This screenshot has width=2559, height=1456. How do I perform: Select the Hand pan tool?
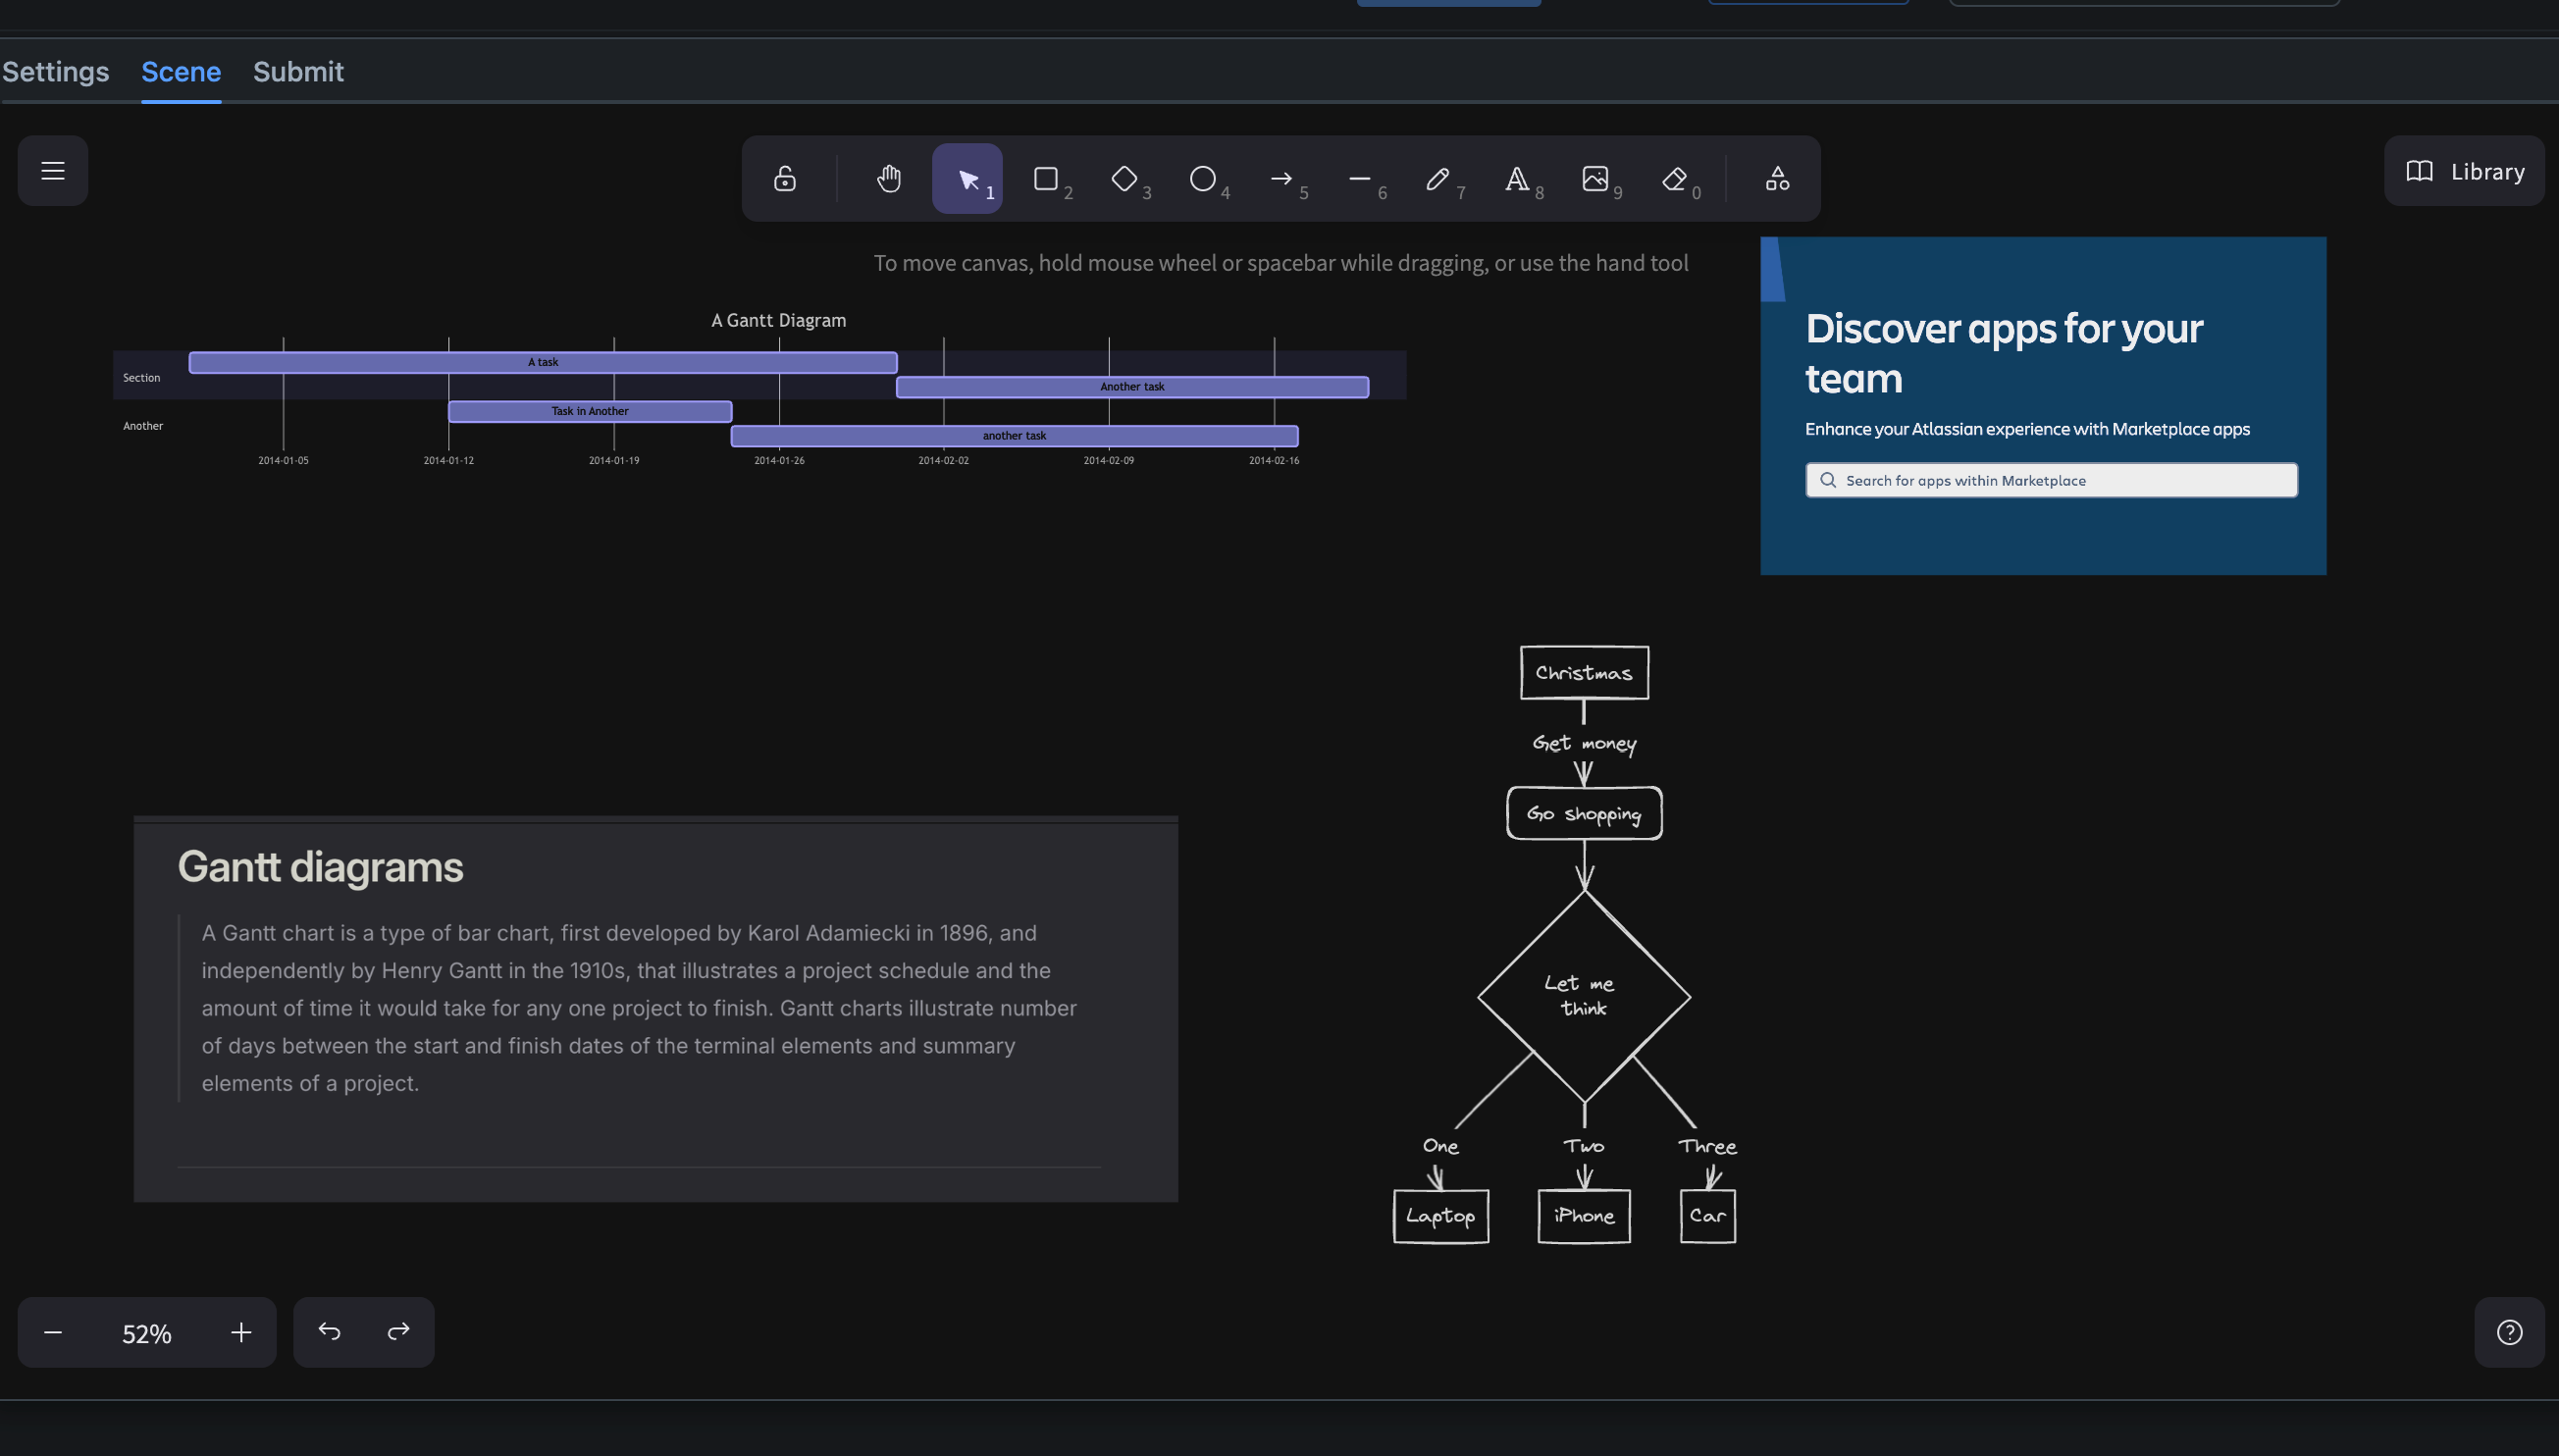[889, 179]
